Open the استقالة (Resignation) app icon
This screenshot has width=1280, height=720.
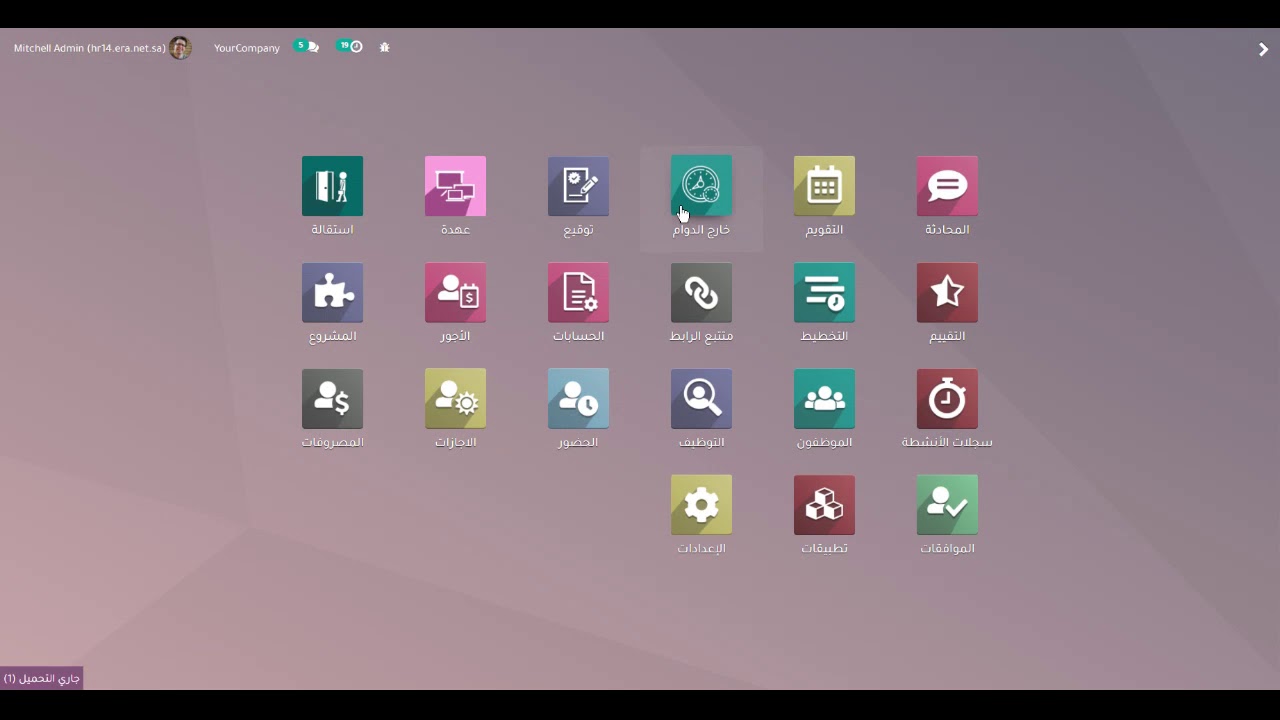[332, 186]
